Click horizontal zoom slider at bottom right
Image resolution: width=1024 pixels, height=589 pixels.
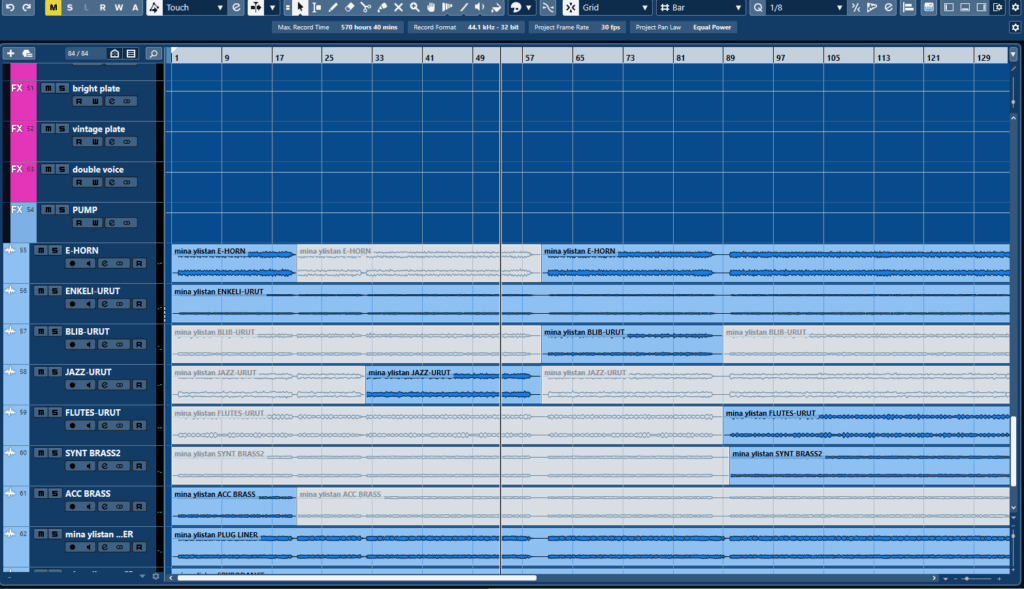pyautogui.click(x=976, y=579)
